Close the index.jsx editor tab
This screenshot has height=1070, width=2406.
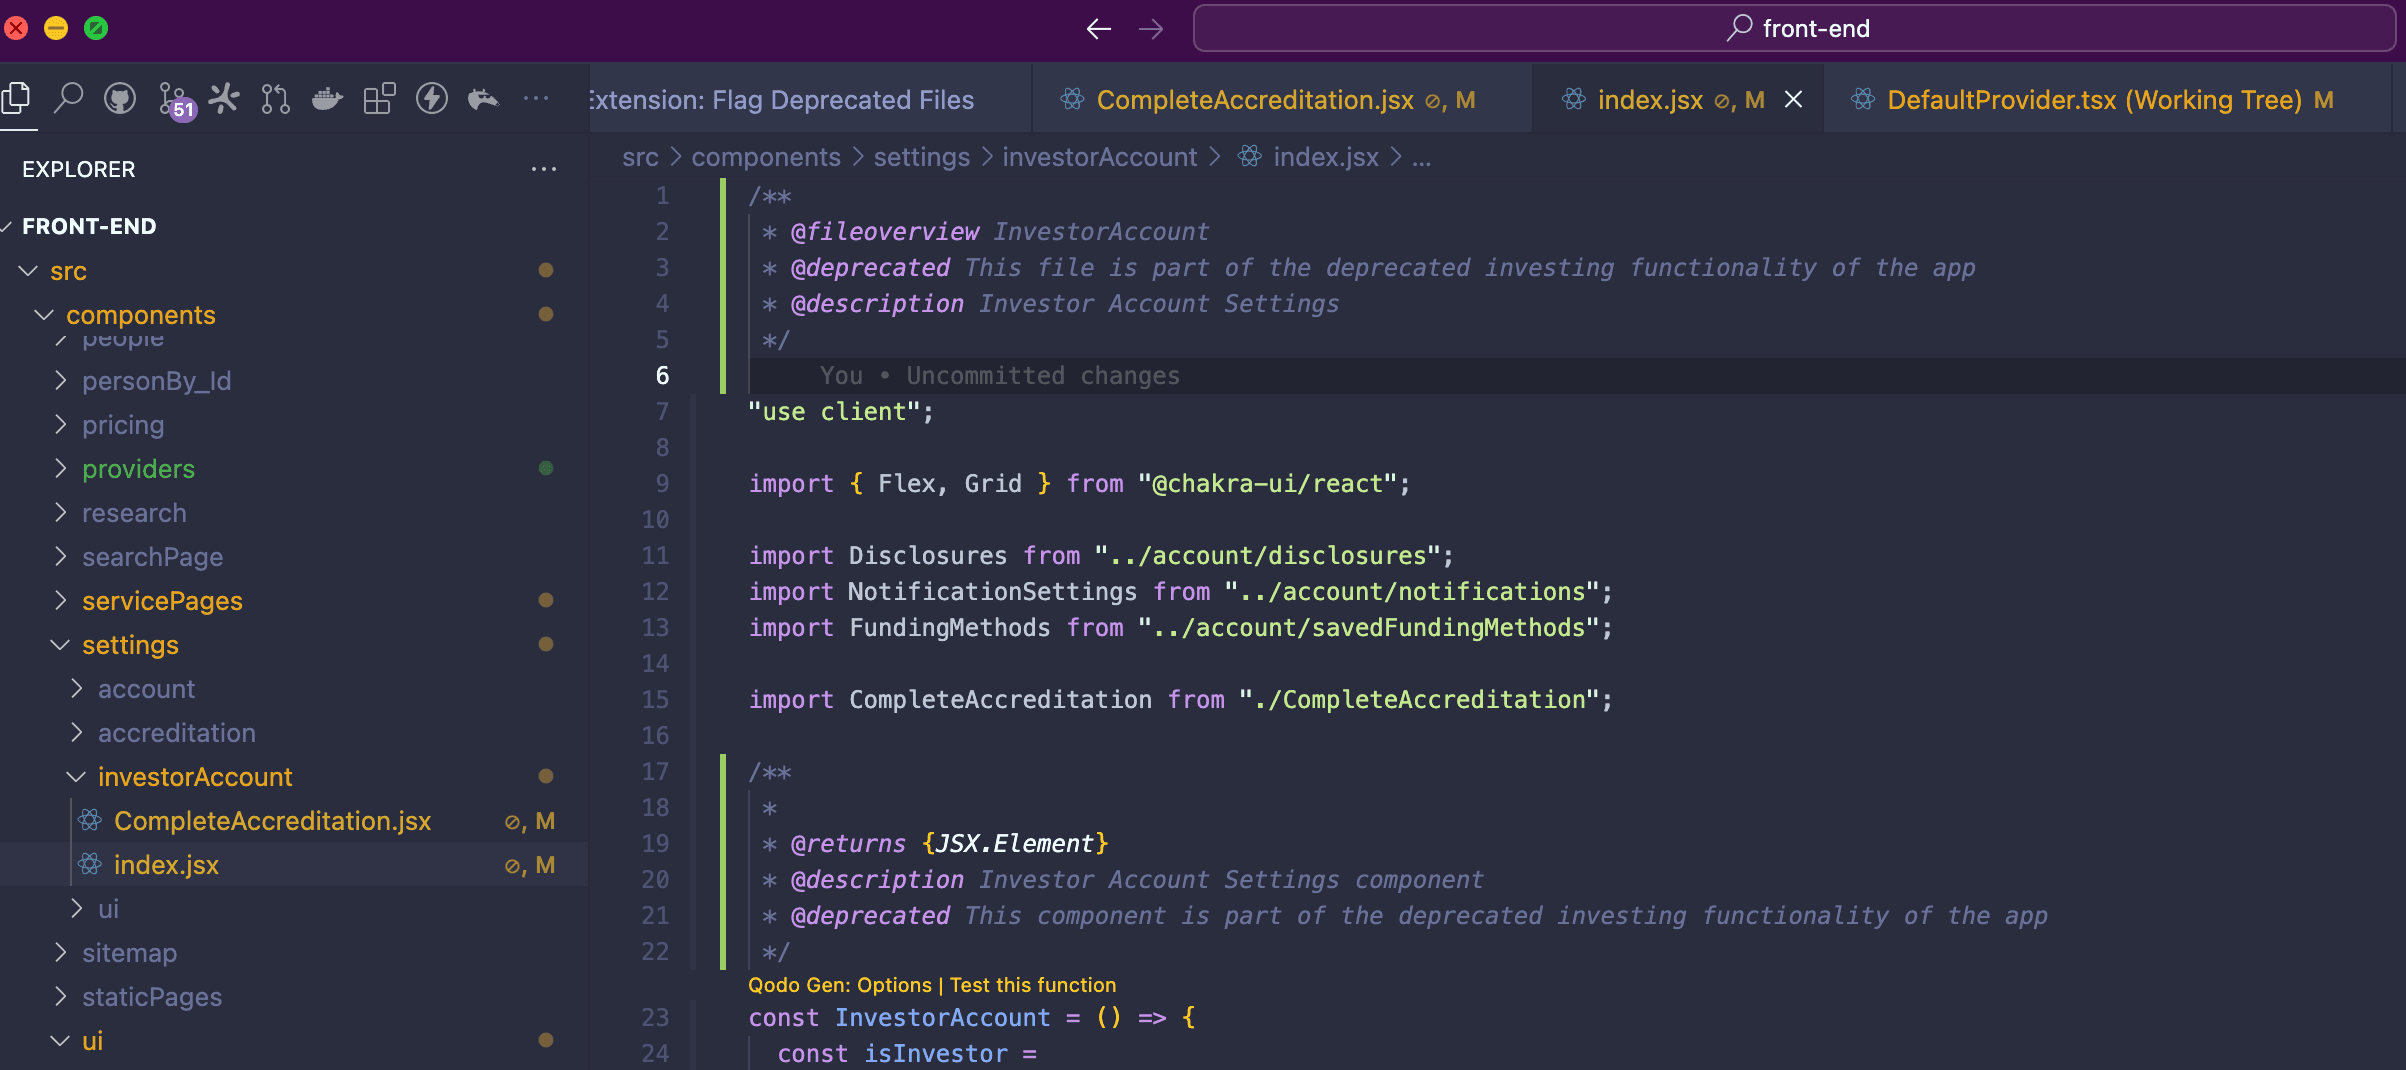(x=1793, y=99)
